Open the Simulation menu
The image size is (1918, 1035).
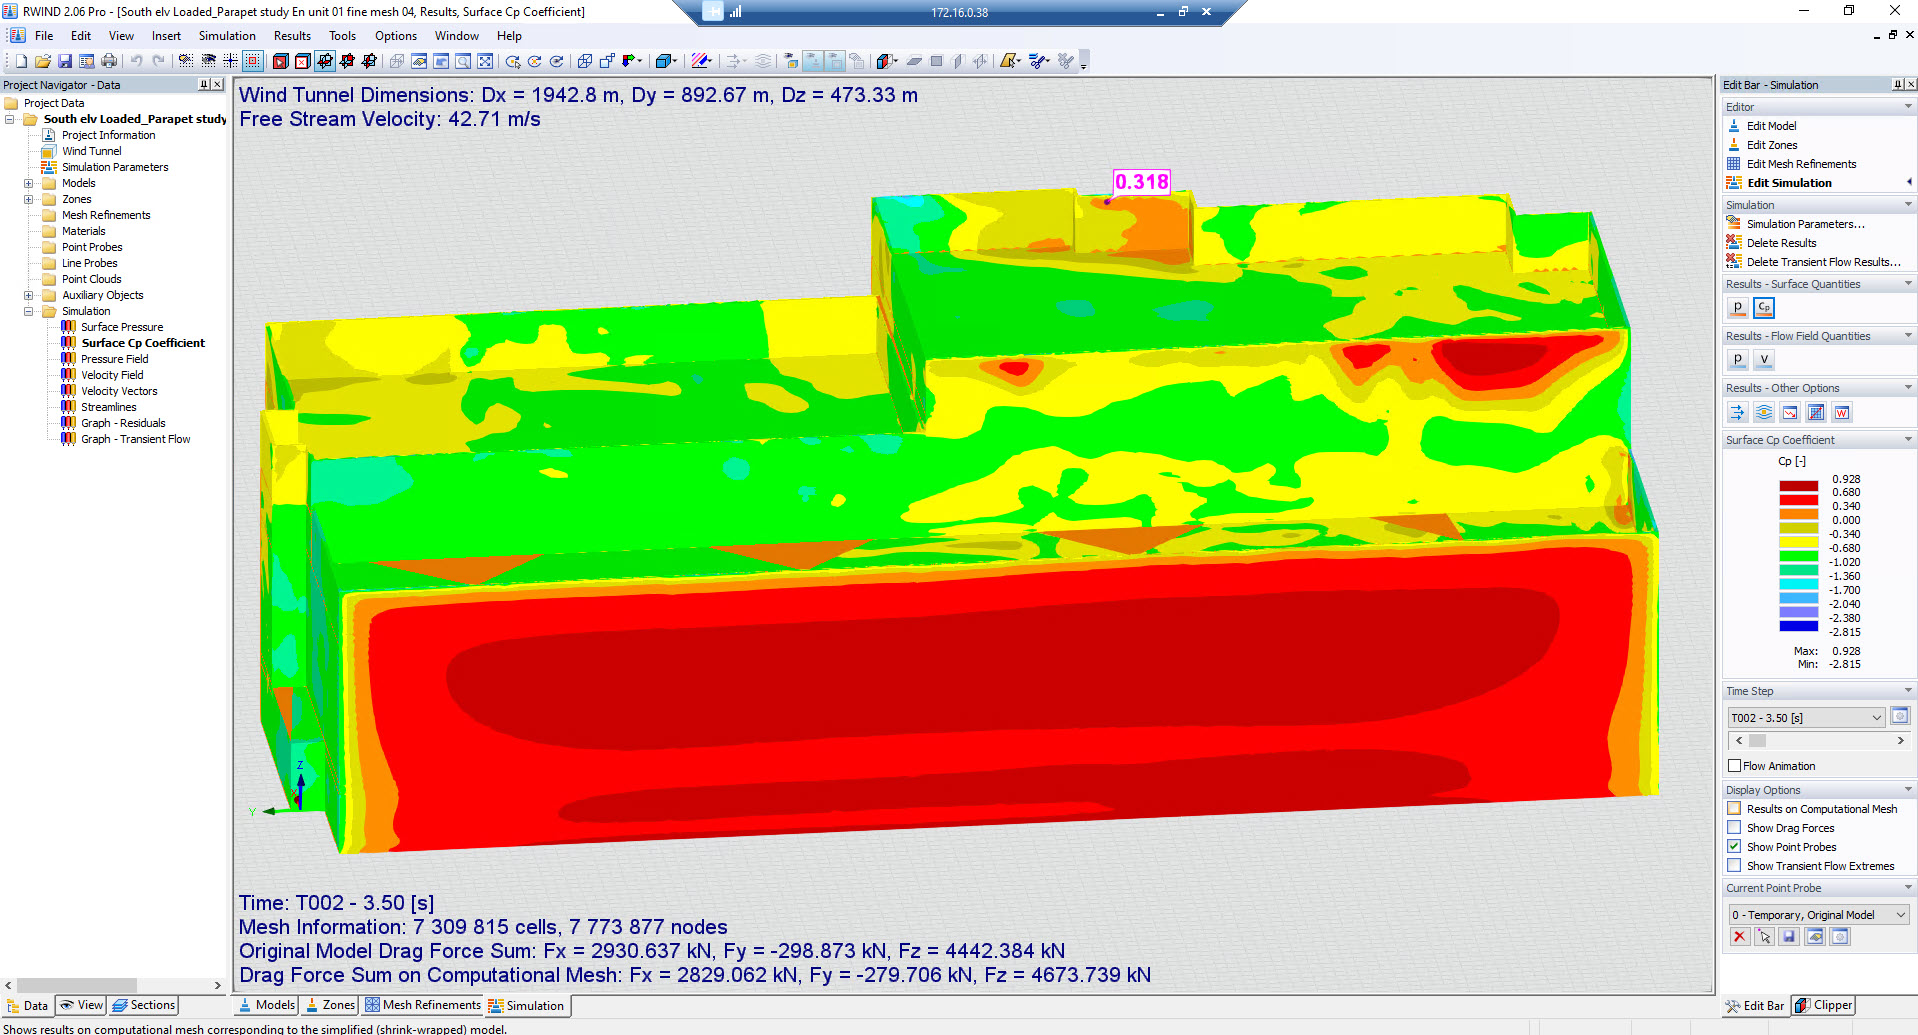pos(227,35)
